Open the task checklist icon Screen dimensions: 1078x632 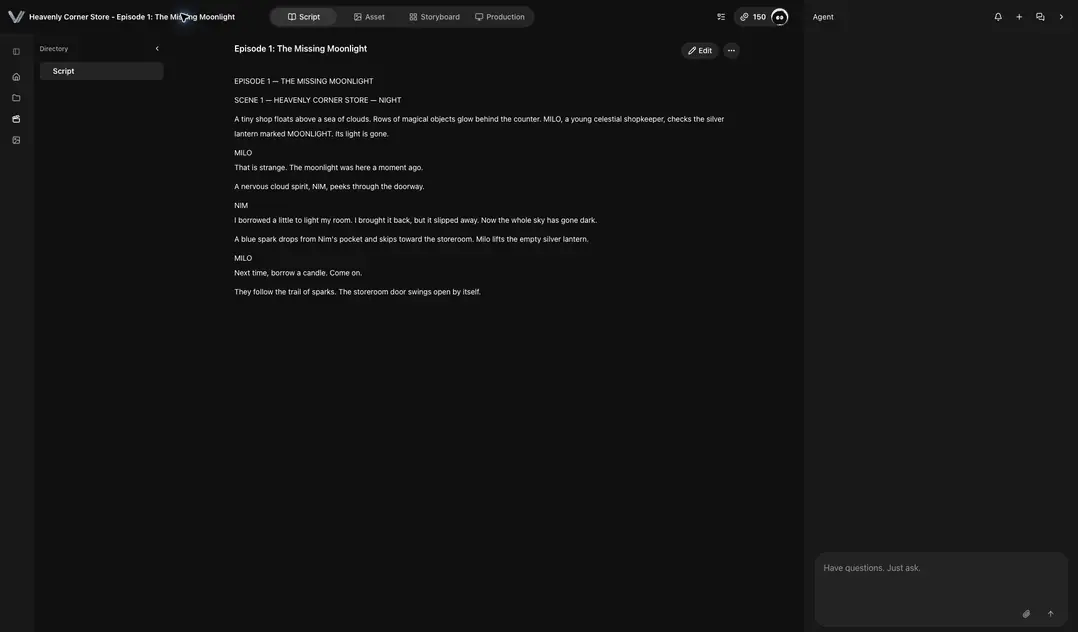click(721, 17)
